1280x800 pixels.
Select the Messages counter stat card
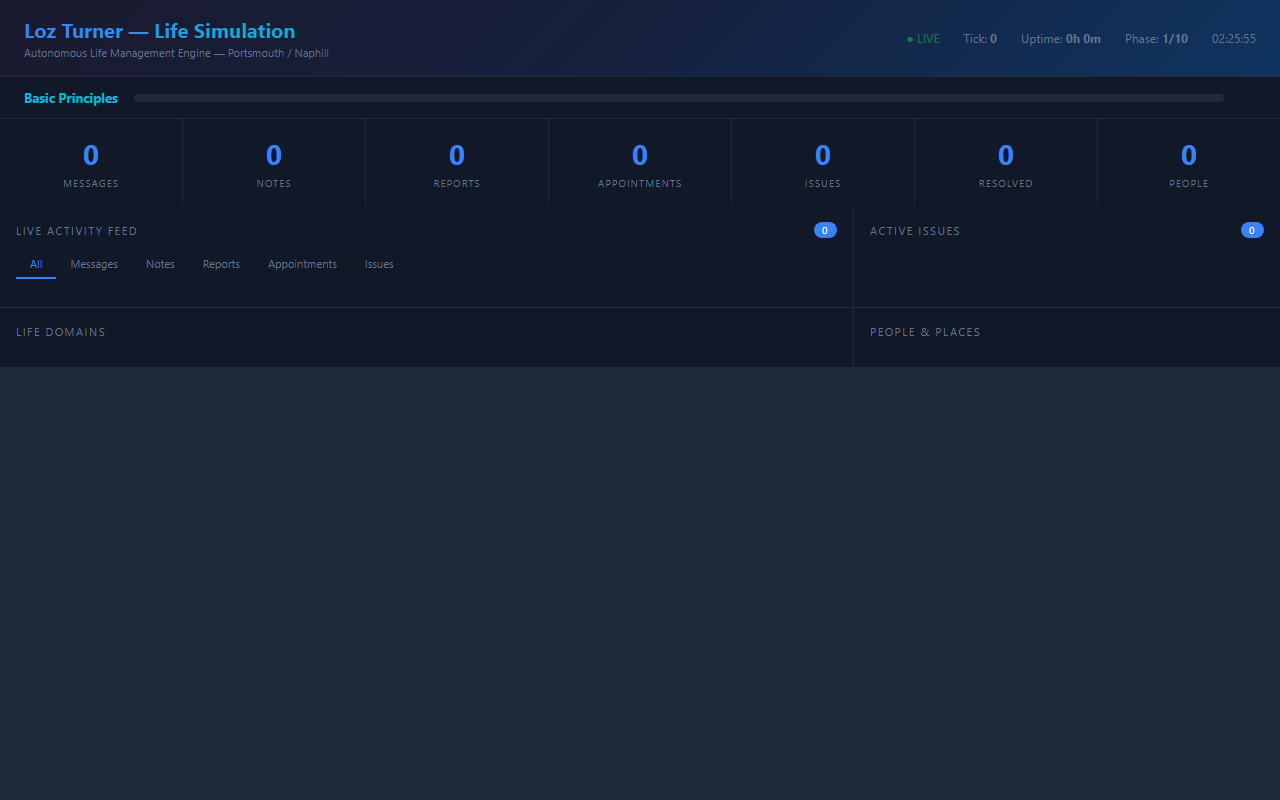(x=91, y=164)
